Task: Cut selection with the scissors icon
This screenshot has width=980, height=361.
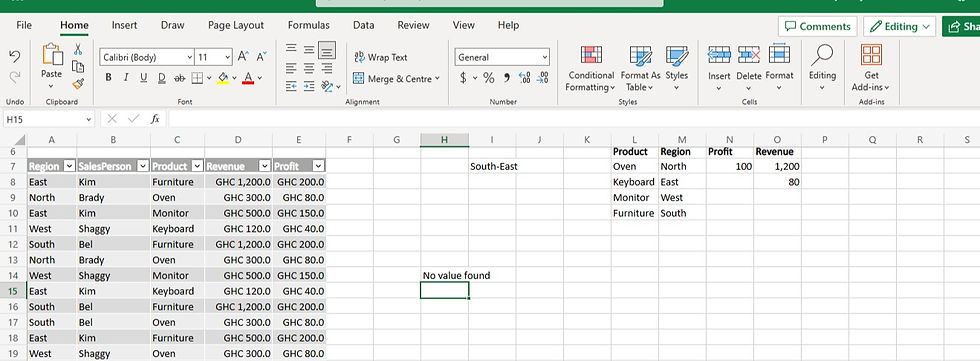Action: pyautogui.click(x=78, y=49)
